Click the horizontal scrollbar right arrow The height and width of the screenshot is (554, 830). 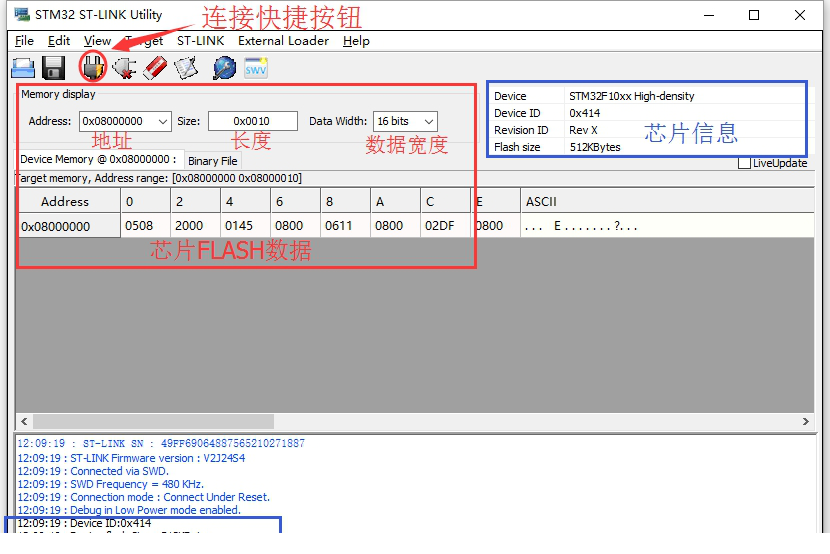pos(806,421)
